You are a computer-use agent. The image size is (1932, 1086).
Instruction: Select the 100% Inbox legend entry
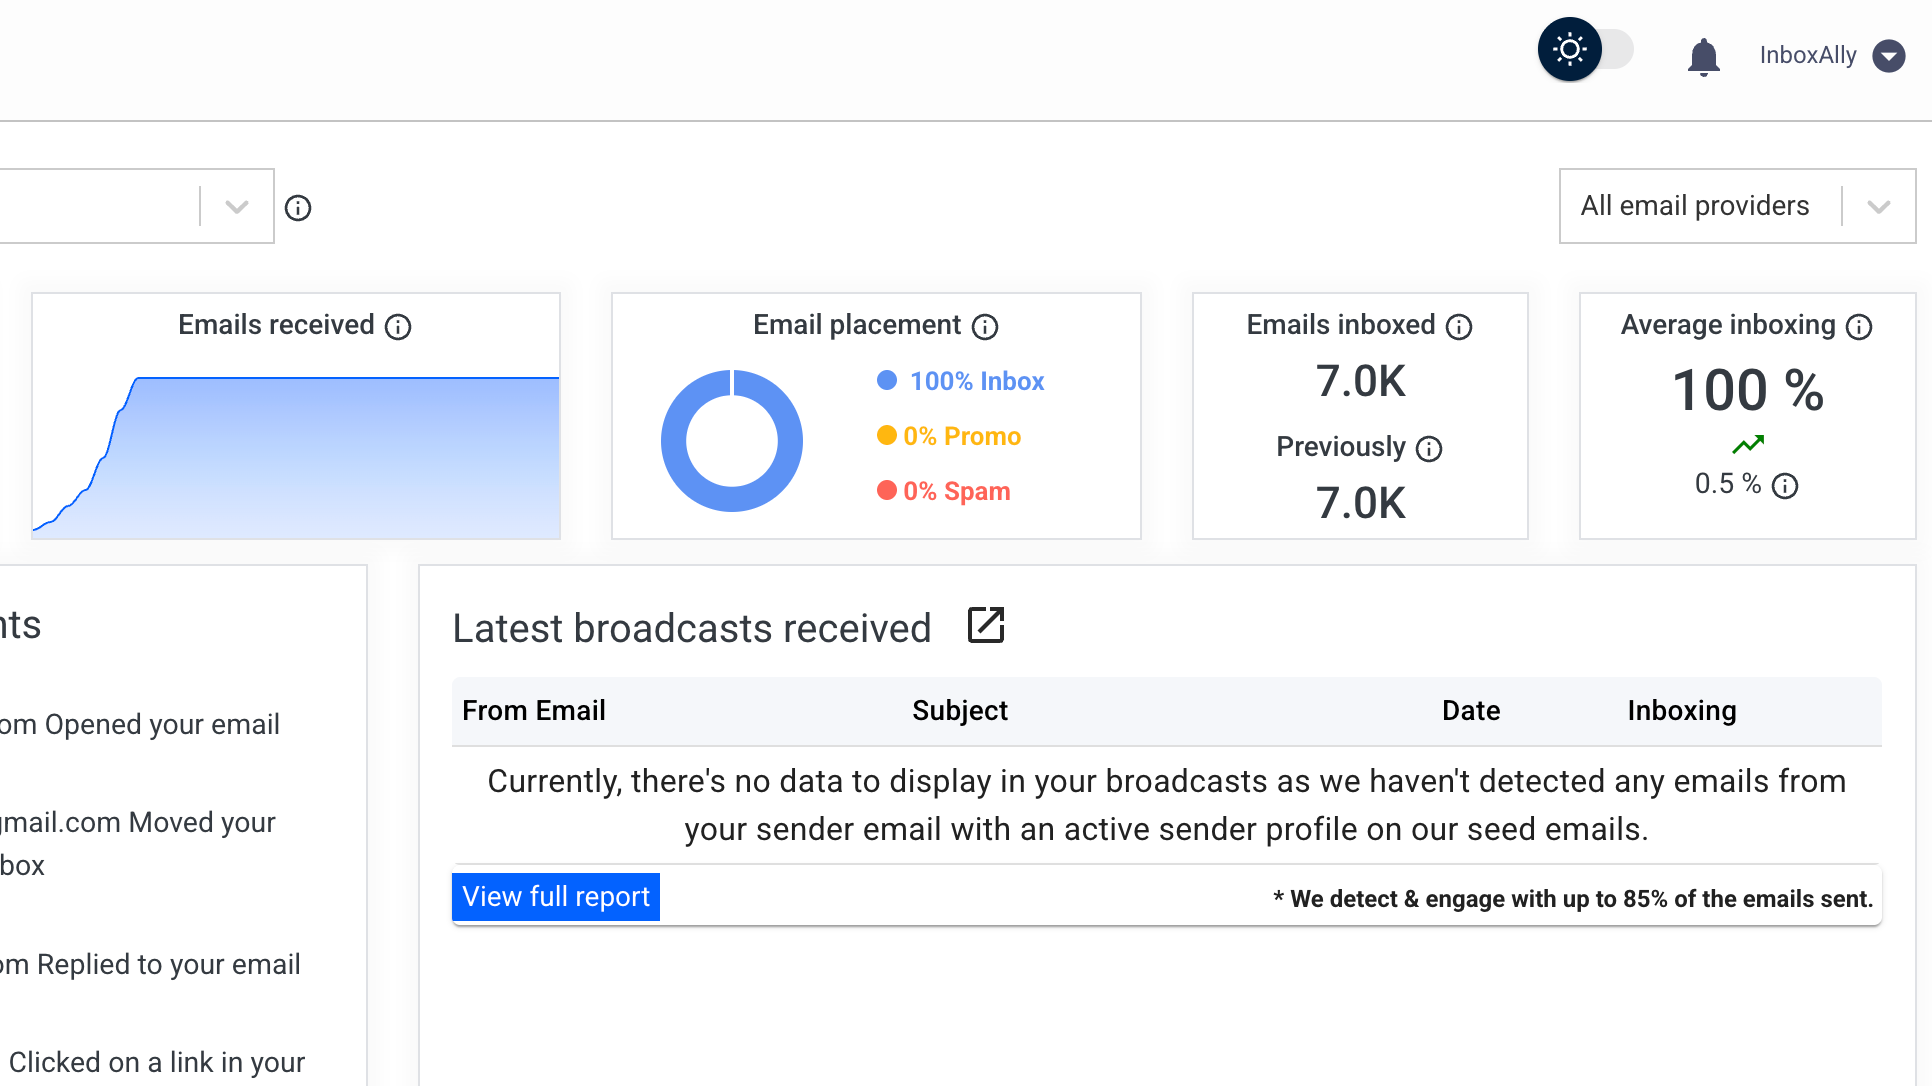pyautogui.click(x=960, y=381)
